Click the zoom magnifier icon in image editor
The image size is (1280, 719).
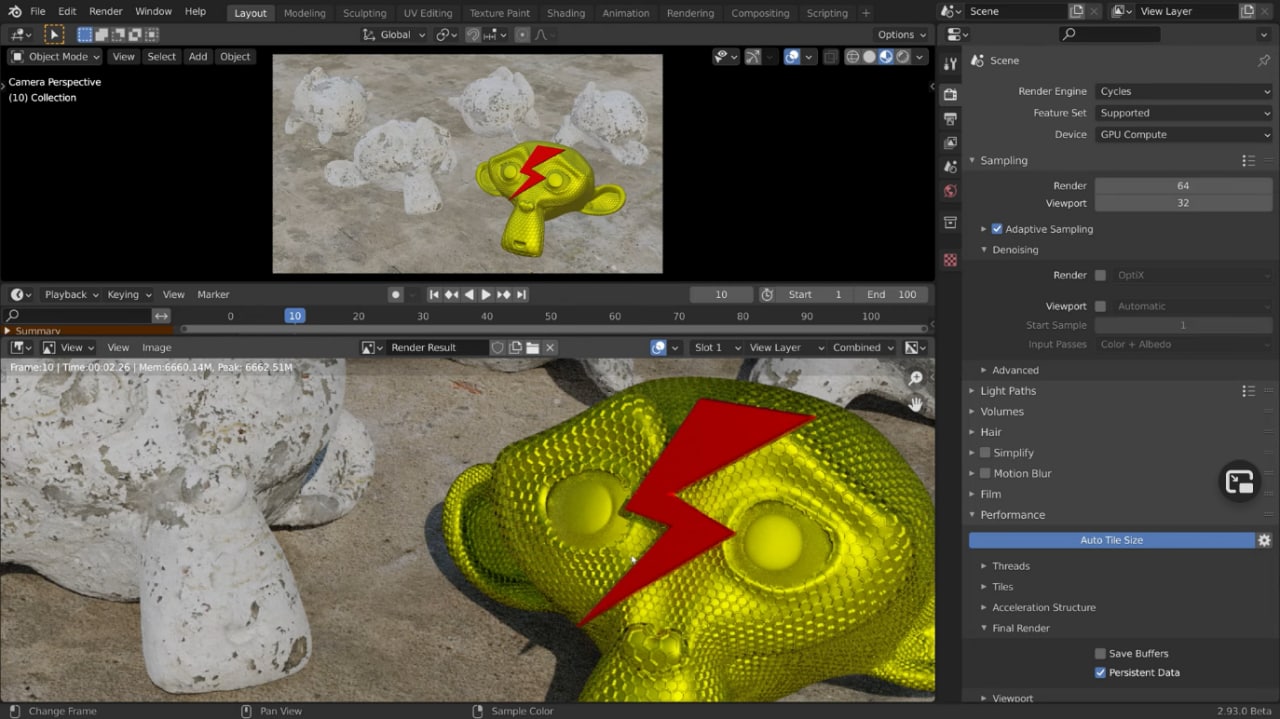[x=915, y=378]
